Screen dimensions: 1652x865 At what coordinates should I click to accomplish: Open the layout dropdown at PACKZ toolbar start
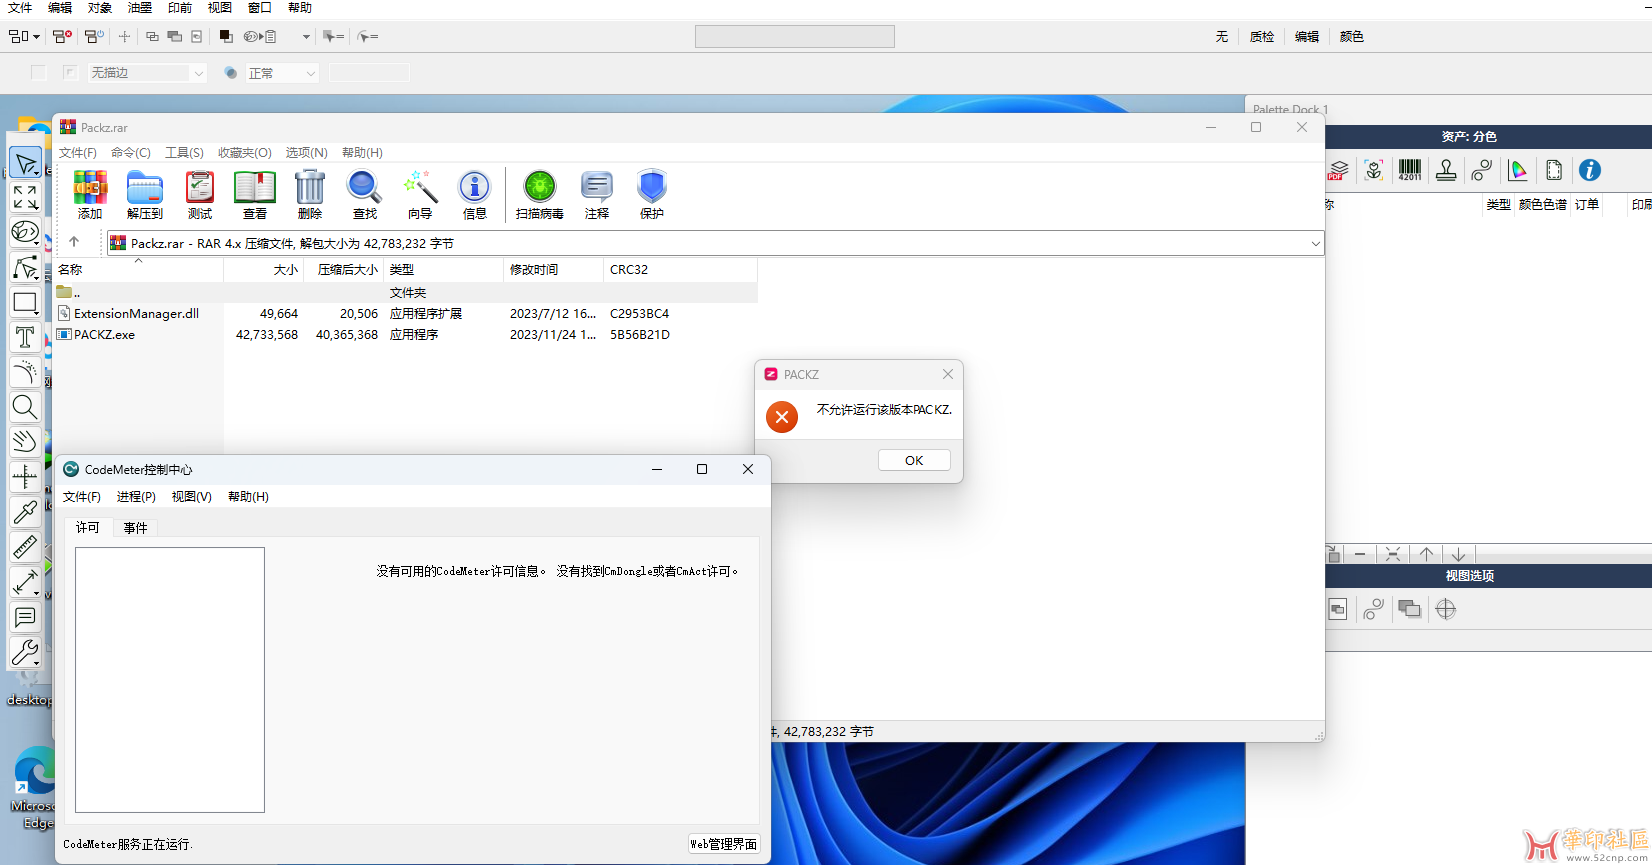[24, 36]
